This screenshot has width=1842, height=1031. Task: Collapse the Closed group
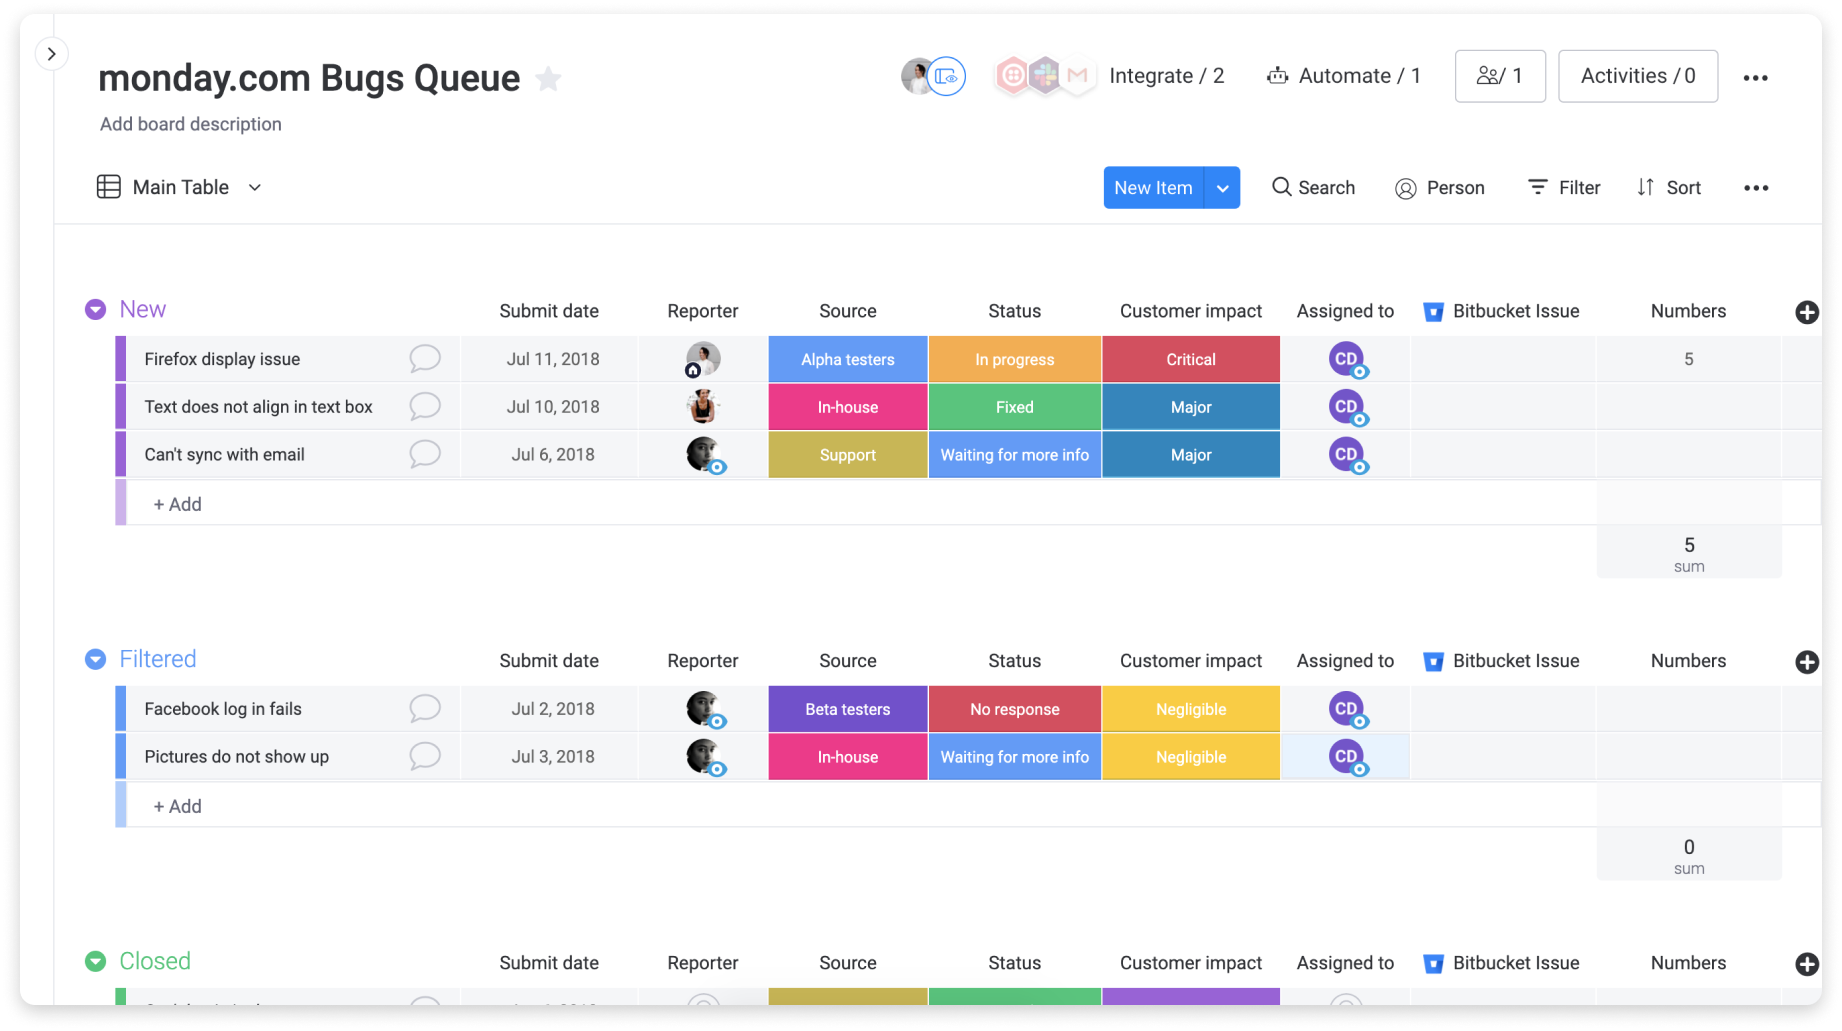95,962
